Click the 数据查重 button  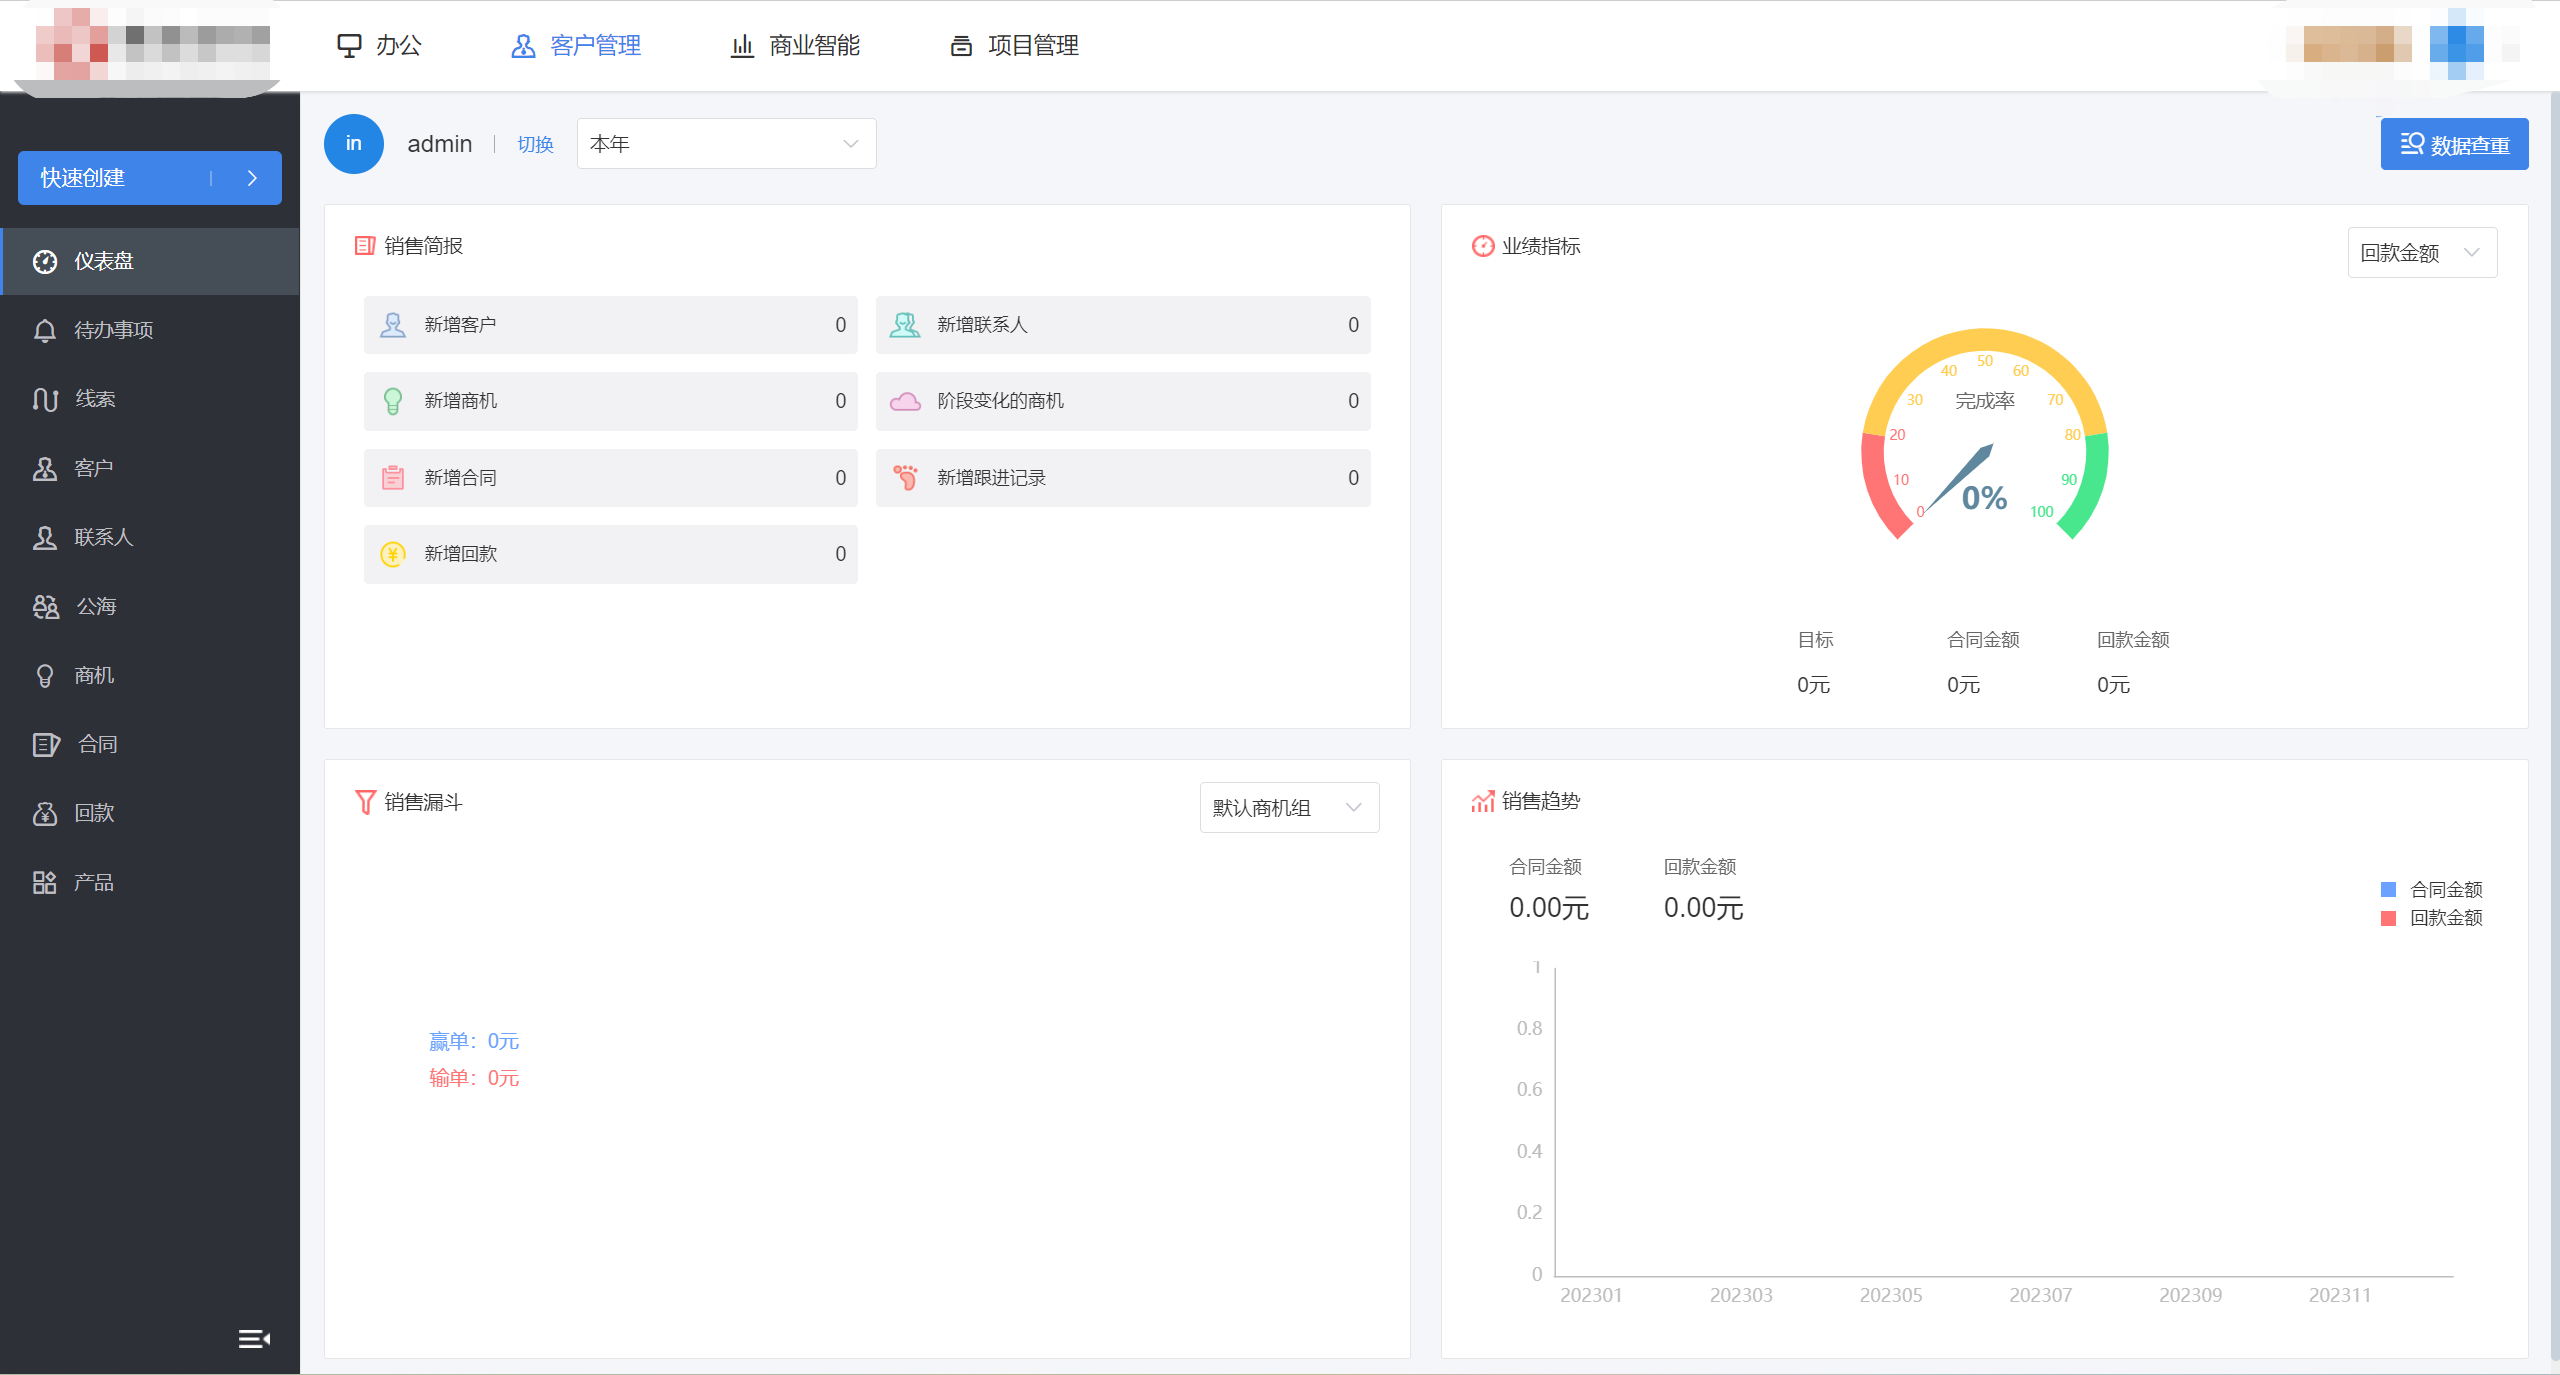click(x=2454, y=144)
